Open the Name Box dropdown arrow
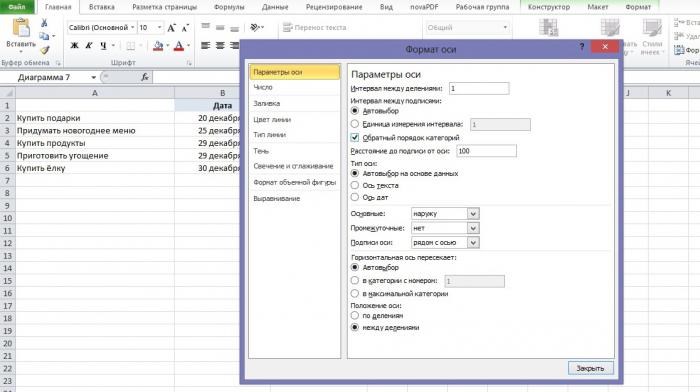Screen dimensions: 700x392 click(x=93, y=77)
